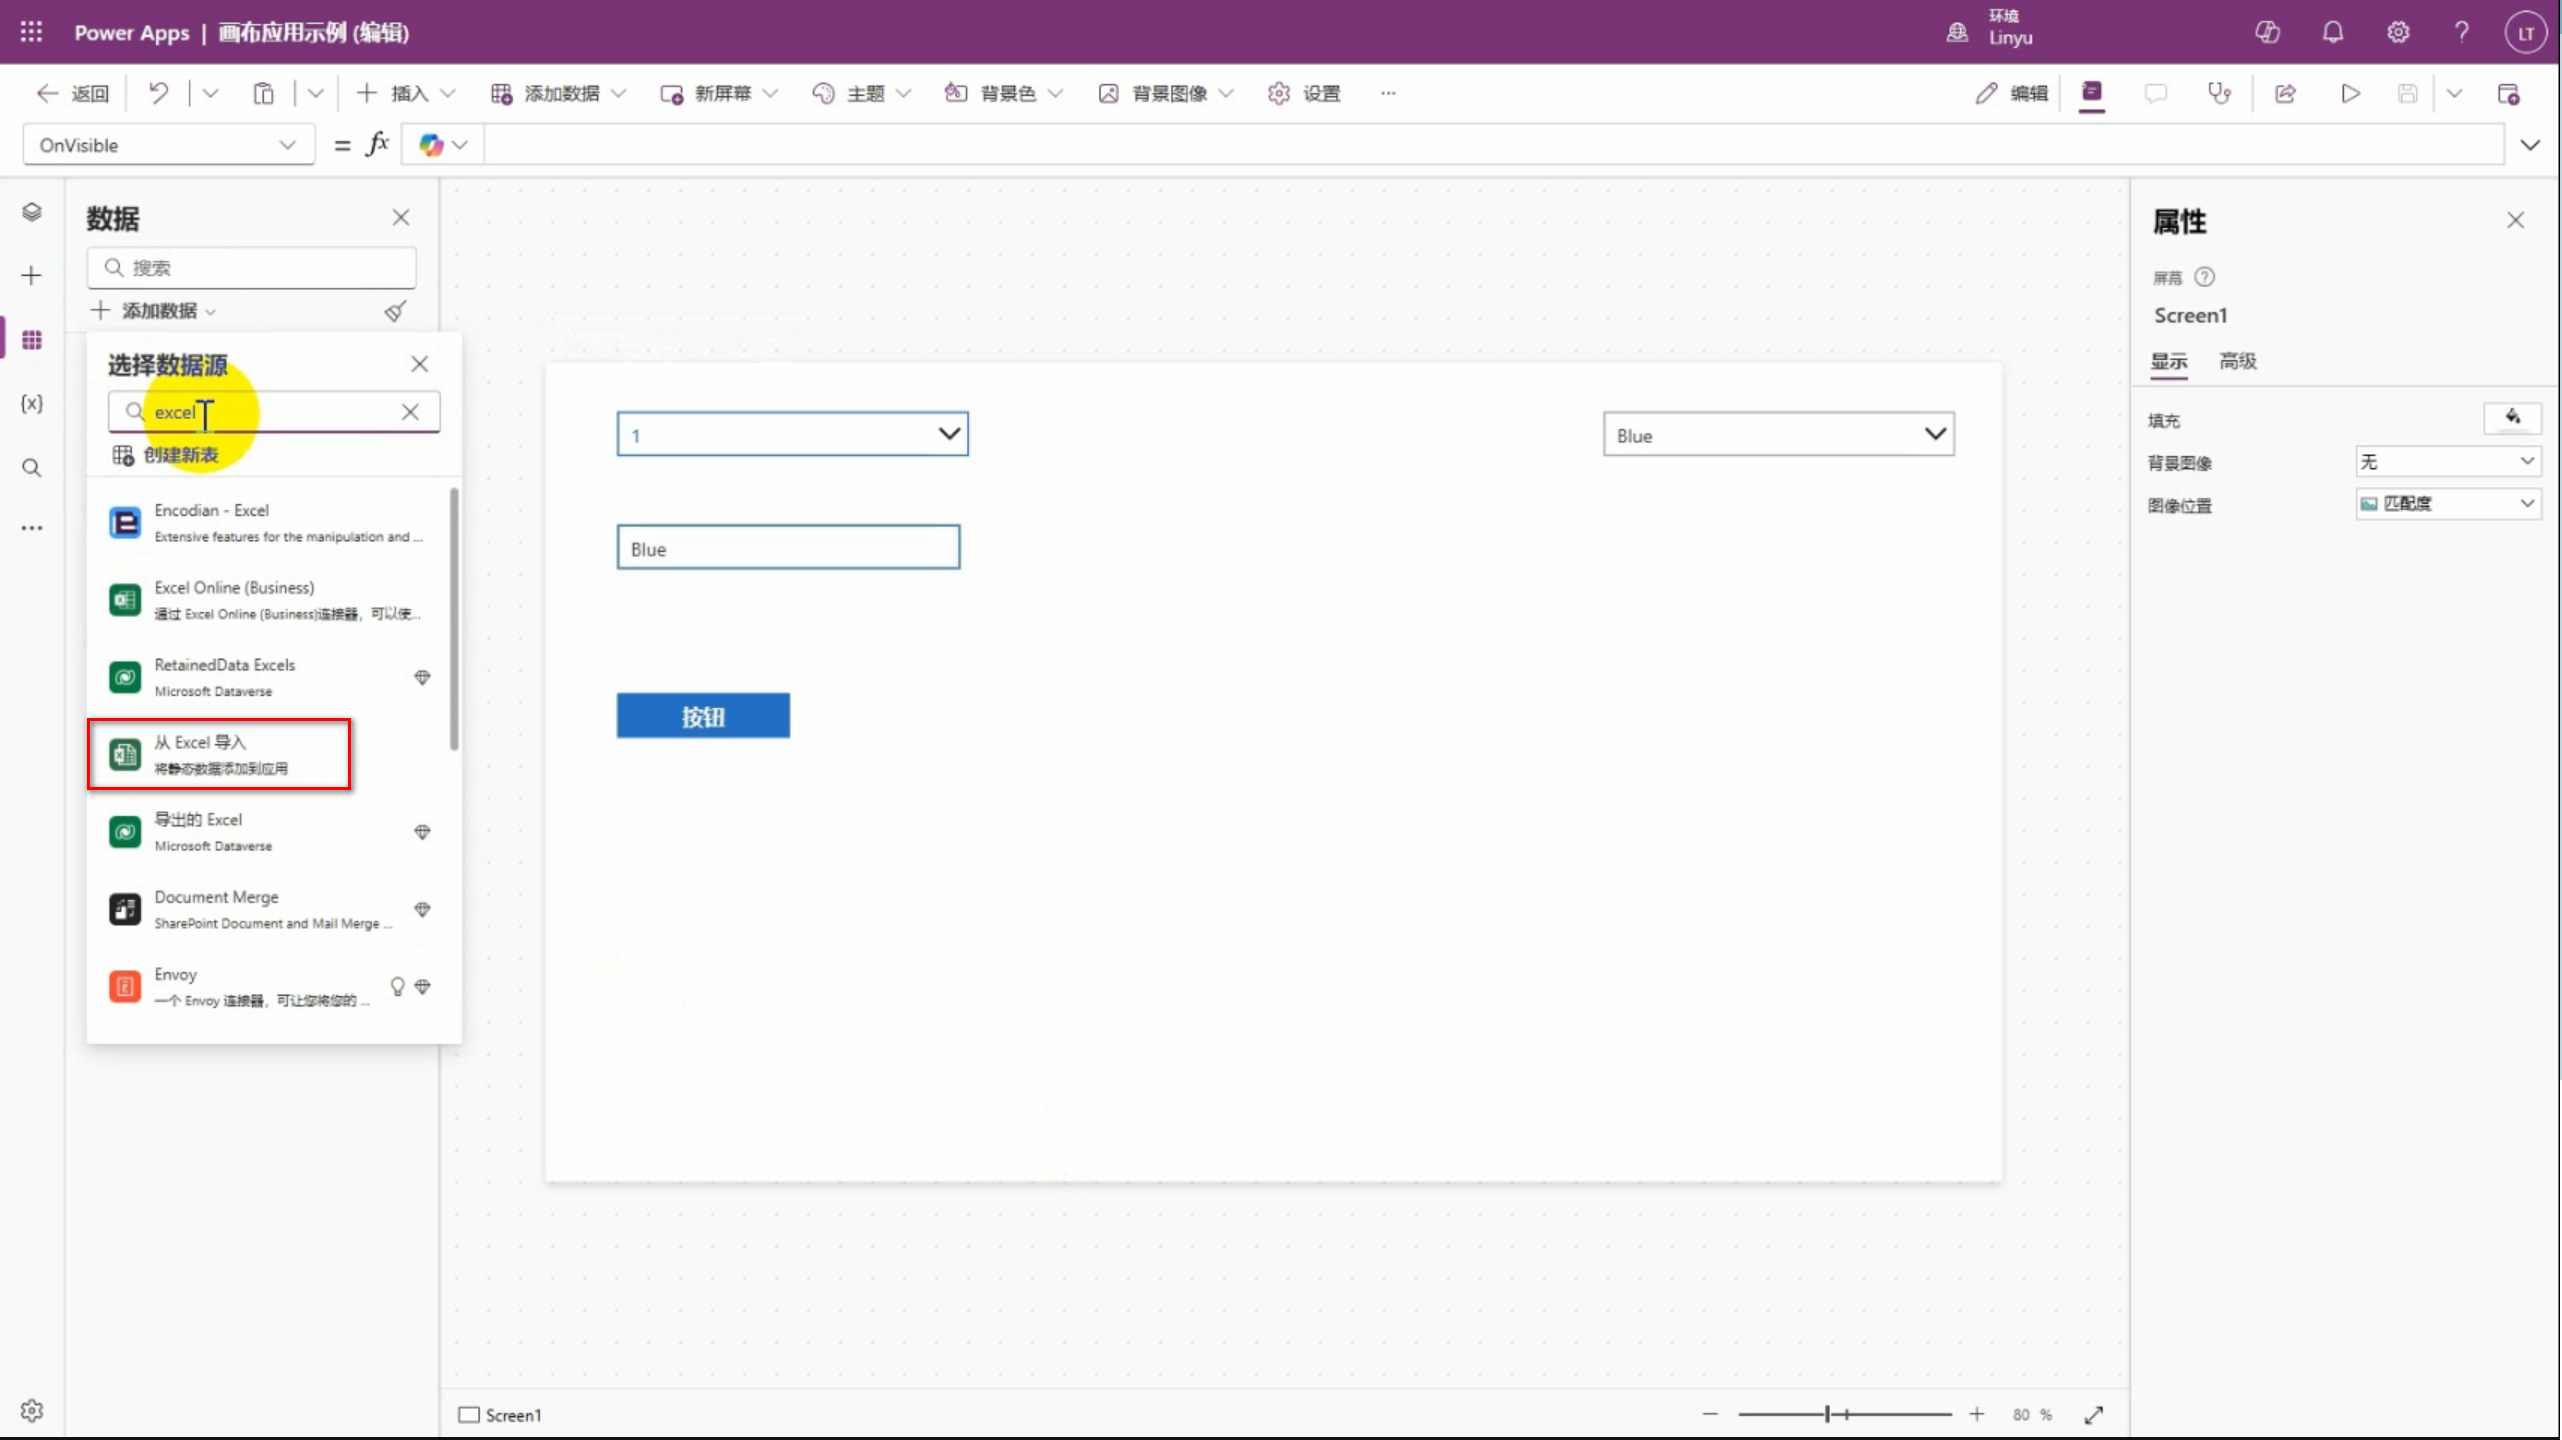Viewport: 2562px width, 1440px height.
Task: Open the Tree view layers icon
Action: [x=32, y=212]
